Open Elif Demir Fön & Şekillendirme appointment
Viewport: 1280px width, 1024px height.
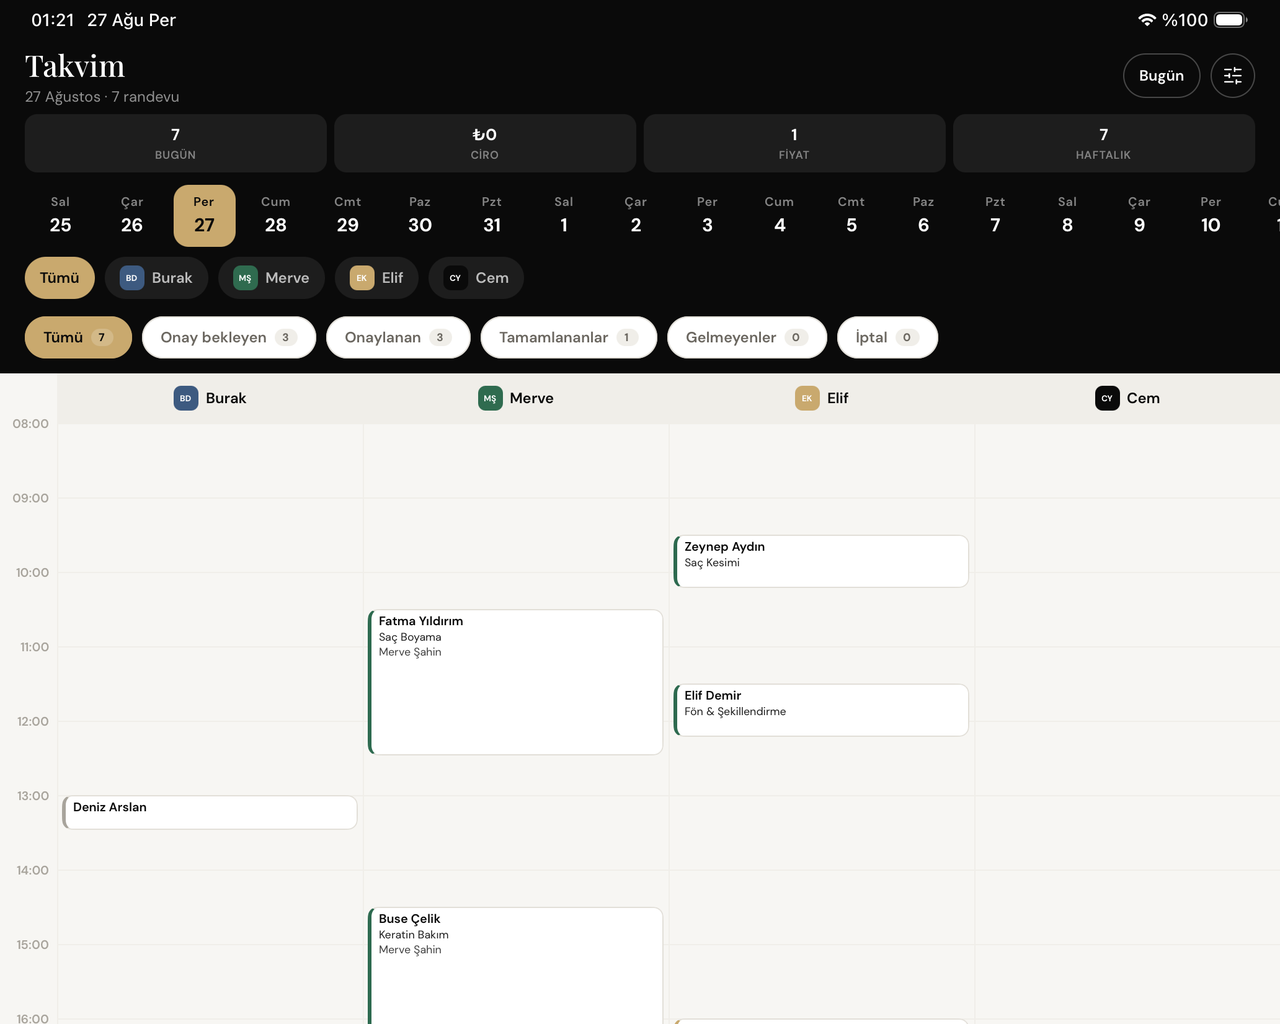pyautogui.click(x=821, y=710)
